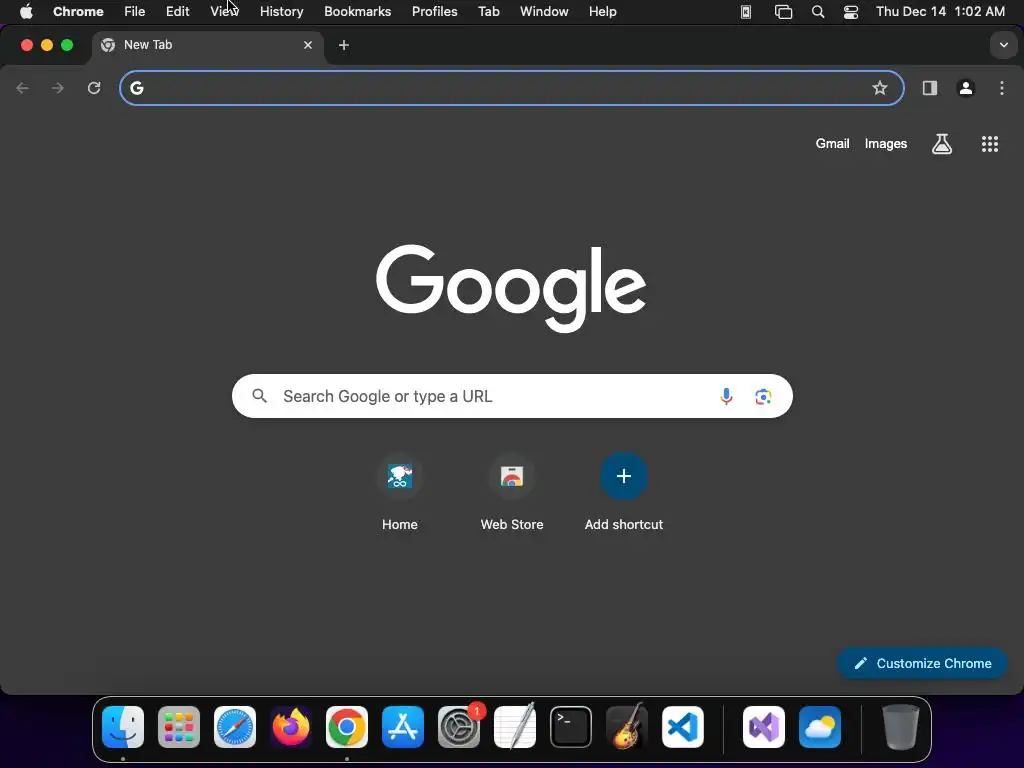Image resolution: width=1024 pixels, height=768 pixels.
Task: Open the Edit menu
Action: tap(178, 11)
